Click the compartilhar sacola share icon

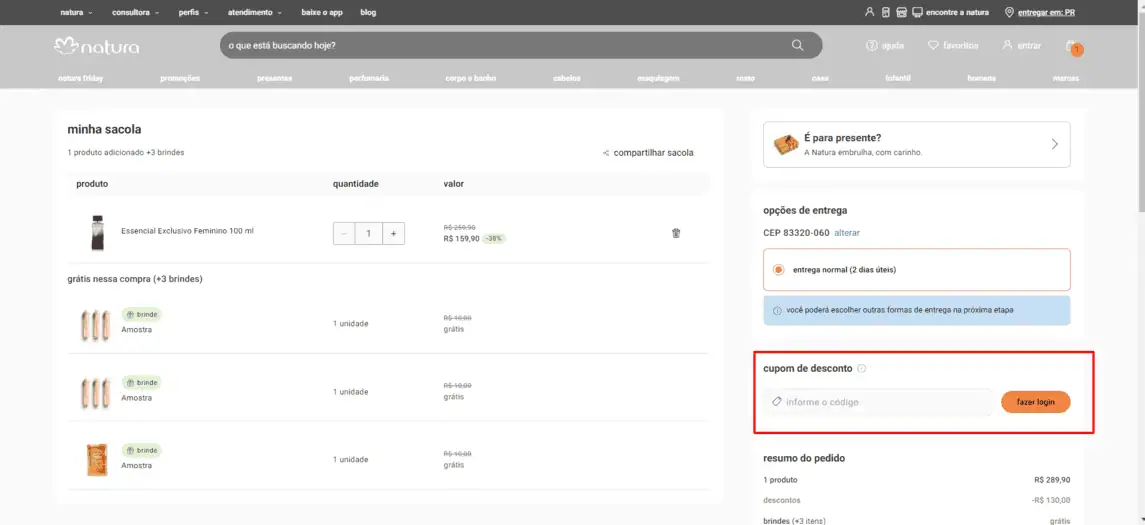(606, 153)
